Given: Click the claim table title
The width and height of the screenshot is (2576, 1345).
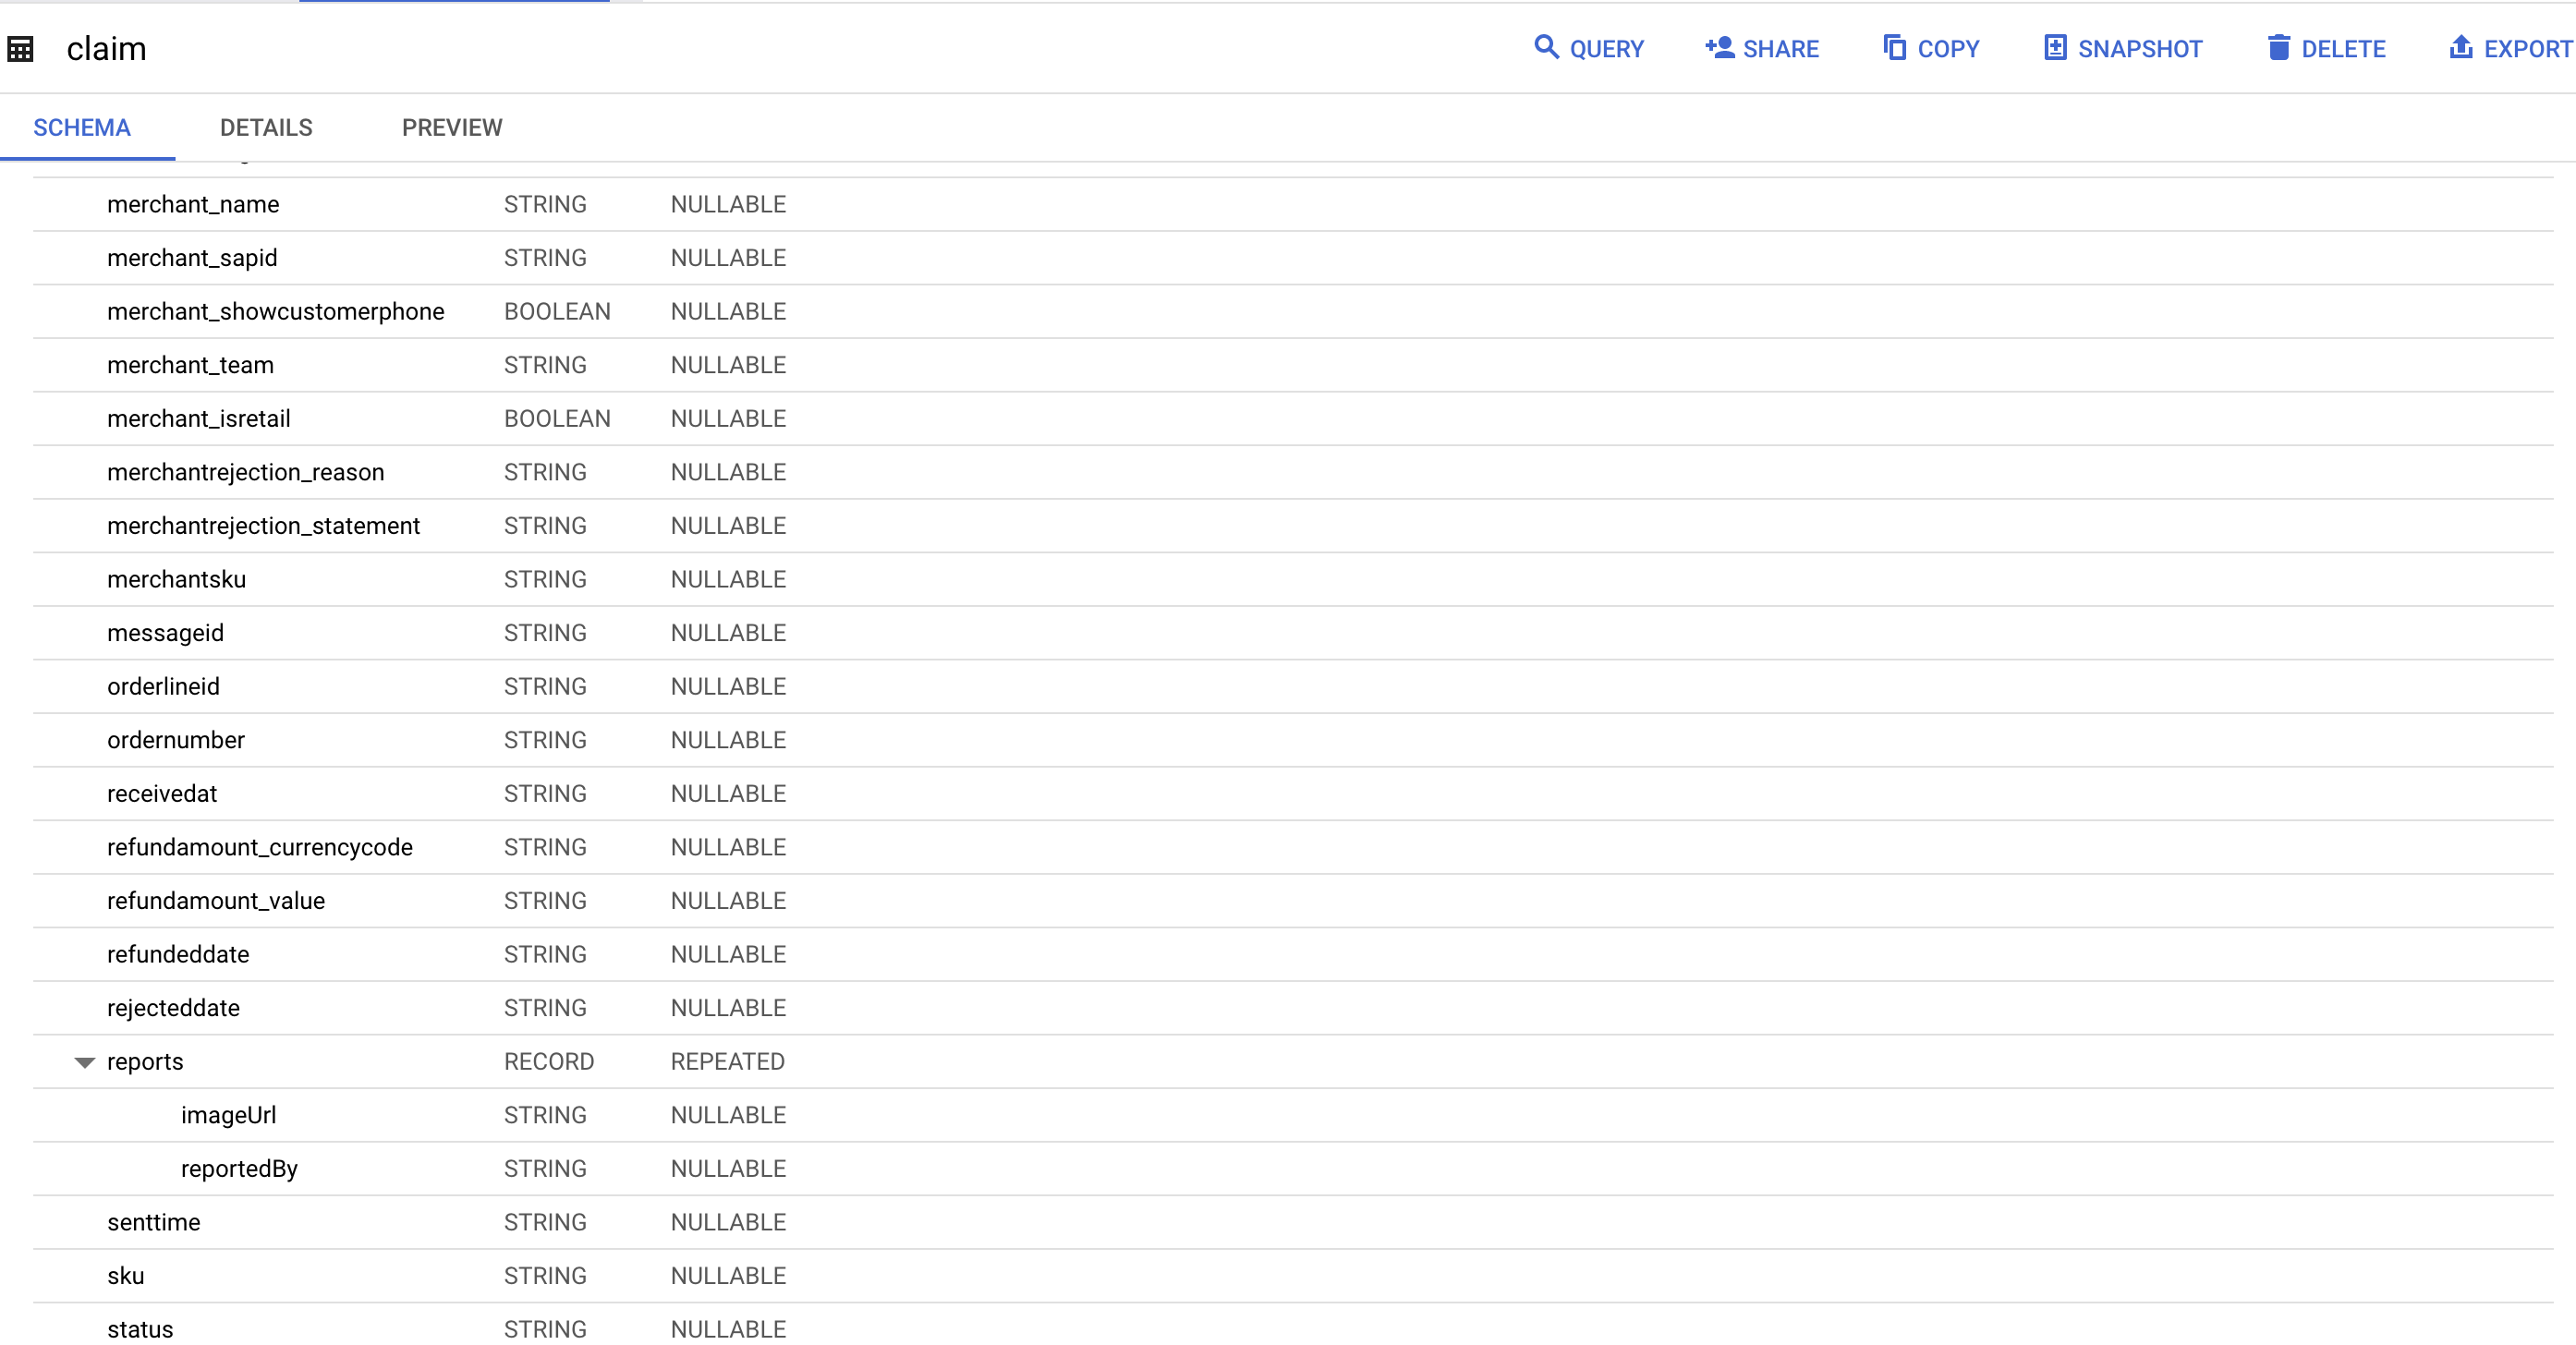Looking at the screenshot, I should pyautogui.click(x=106, y=49).
